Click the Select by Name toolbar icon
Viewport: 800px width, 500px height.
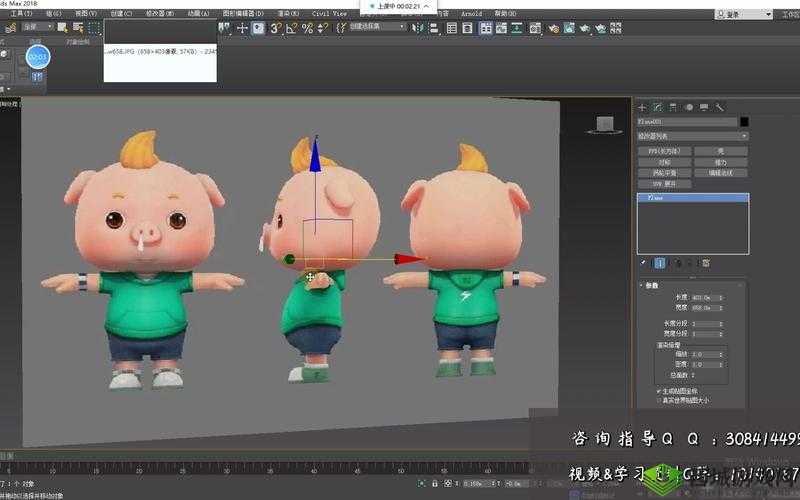coord(78,27)
